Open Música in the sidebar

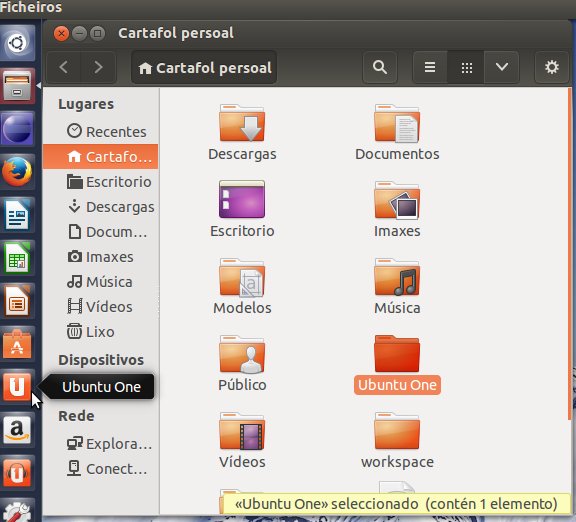pyautogui.click(x=101, y=281)
